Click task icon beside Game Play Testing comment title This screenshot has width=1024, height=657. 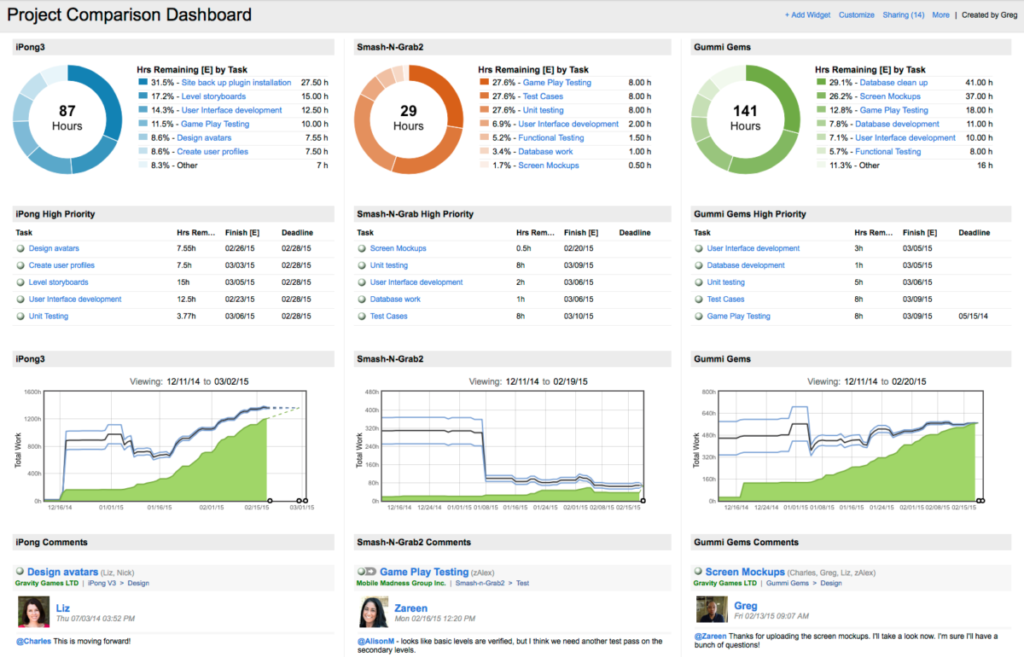365,571
